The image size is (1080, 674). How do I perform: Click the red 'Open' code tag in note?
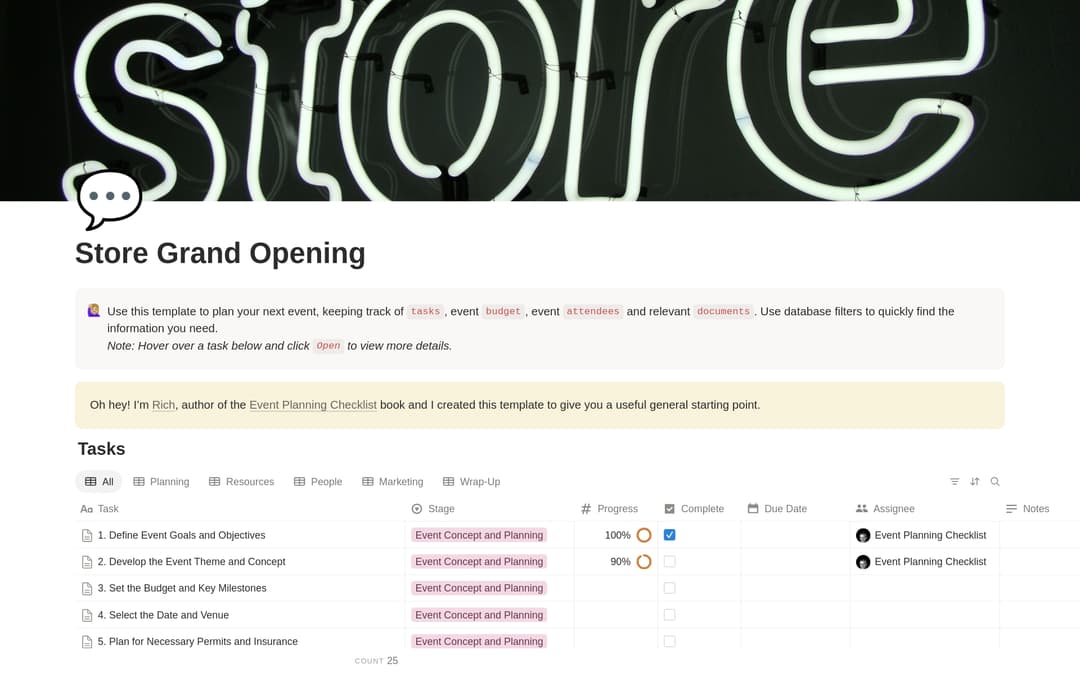(x=329, y=346)
